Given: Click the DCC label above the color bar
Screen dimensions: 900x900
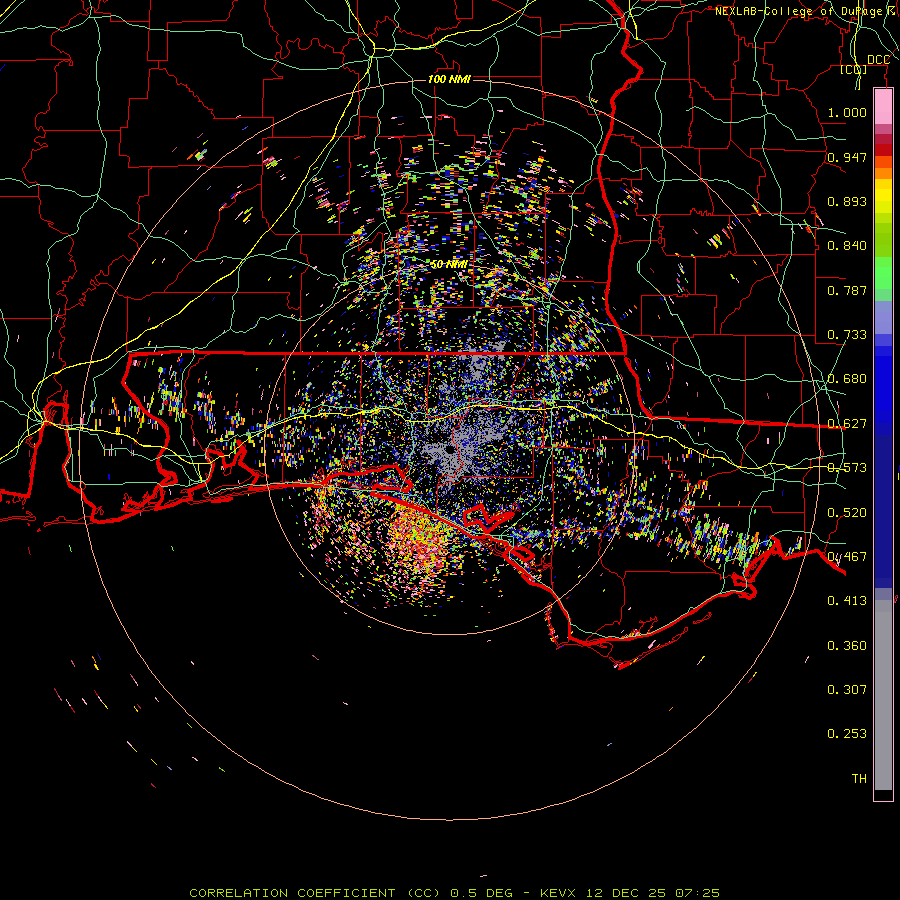Looking at the screenshot, I should (878, 60).
